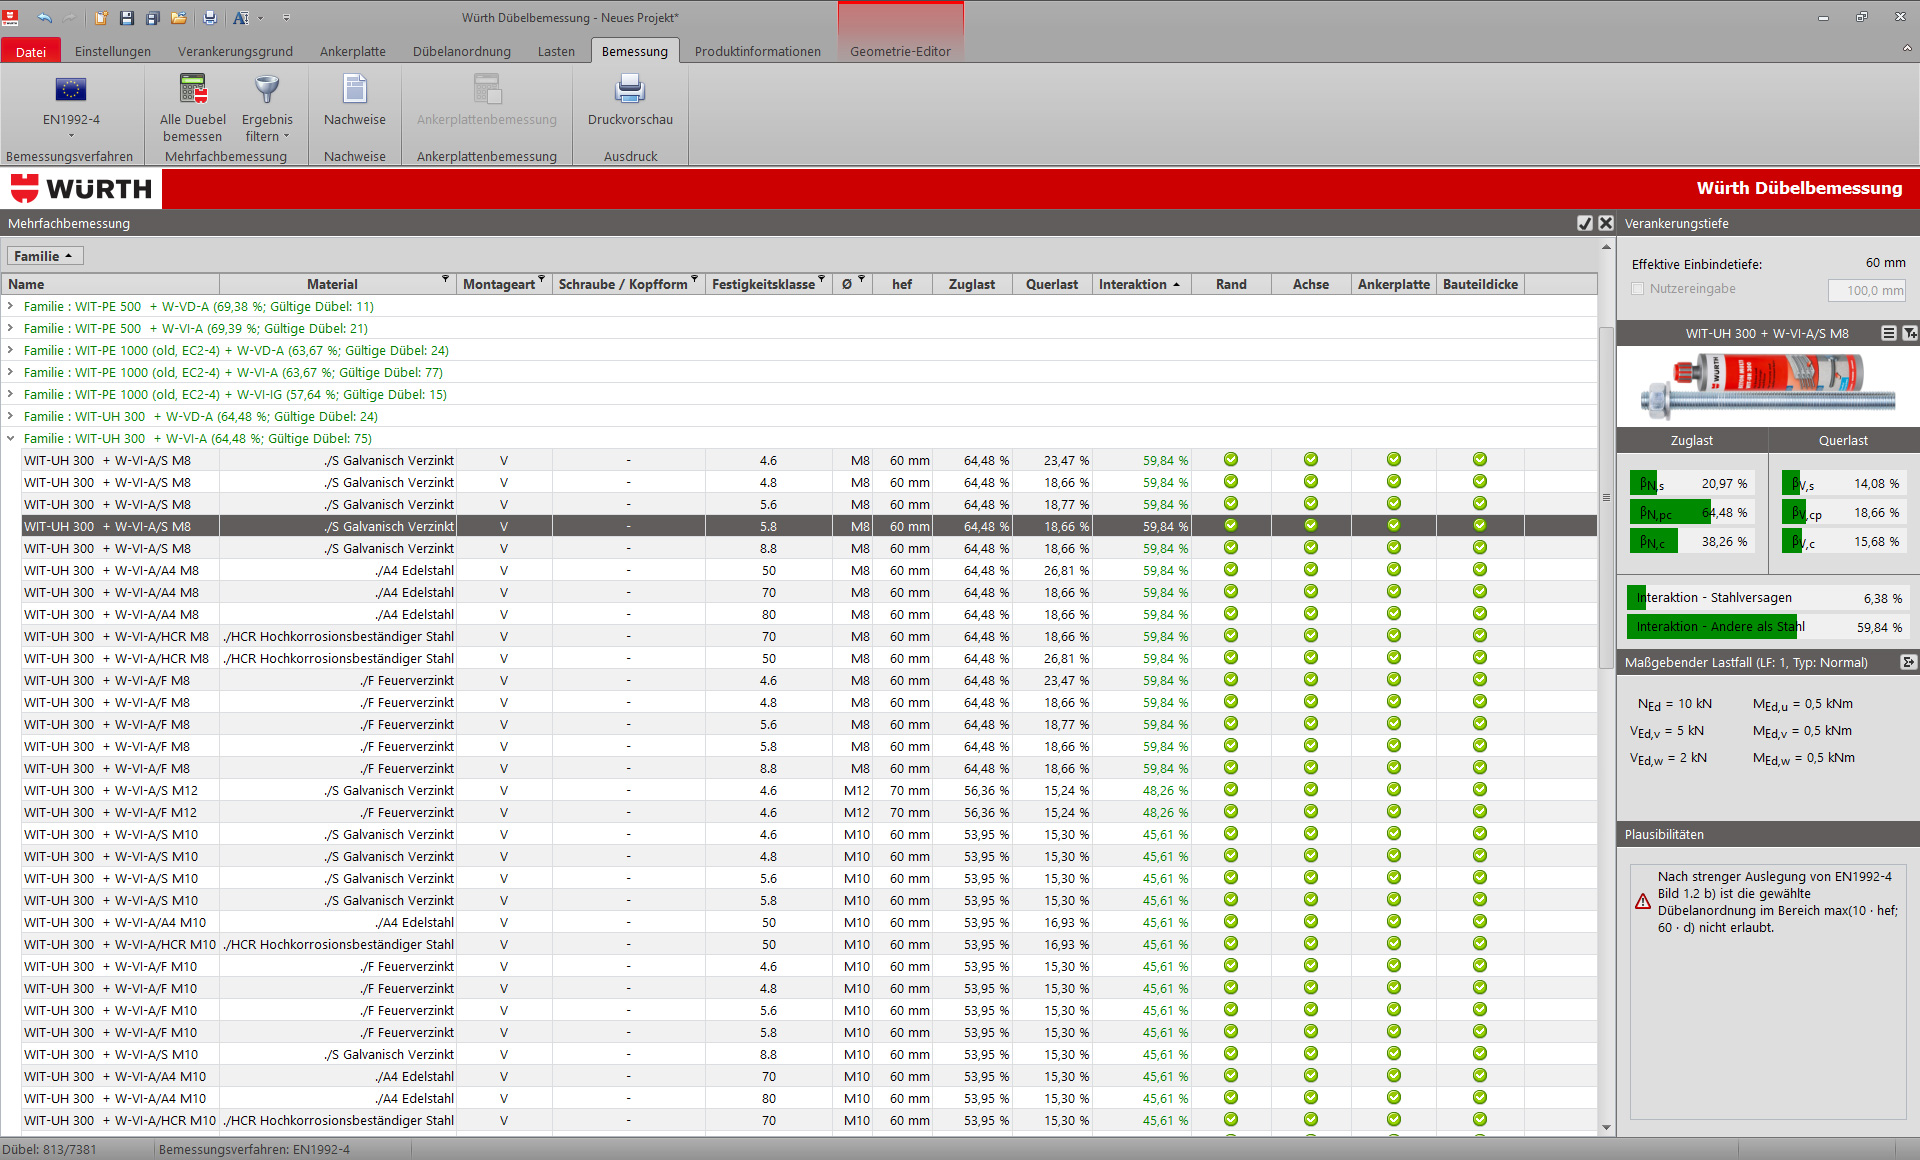Click the βV,cp 18,66 % utilization bar
The height and width of the screenshot is (1160, 1920).
coord(1842,512)
